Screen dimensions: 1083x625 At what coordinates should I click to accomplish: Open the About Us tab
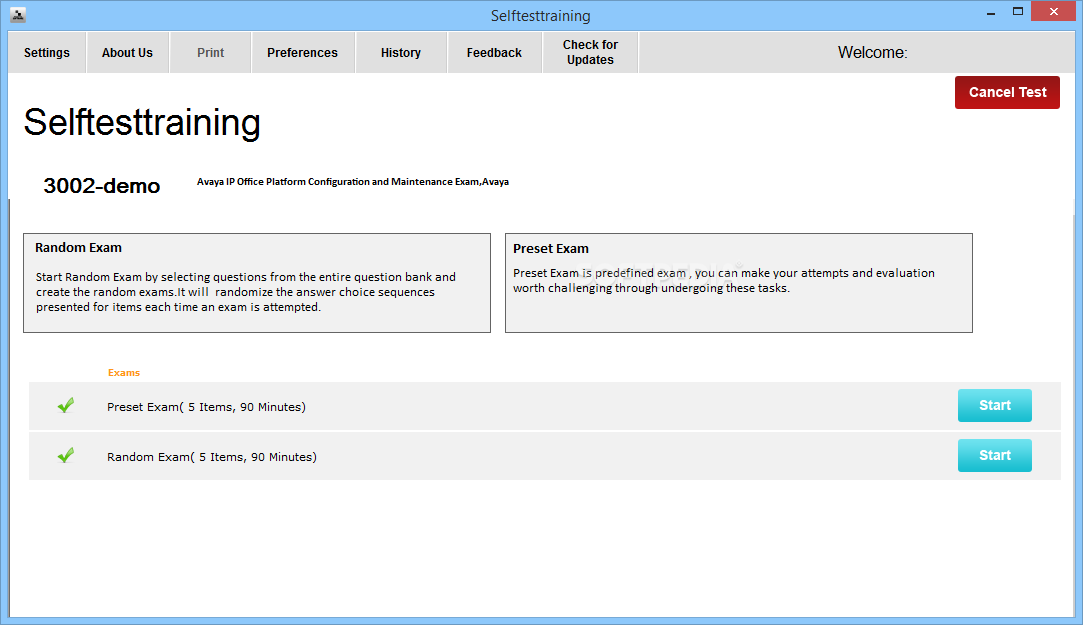pos(127,52)
